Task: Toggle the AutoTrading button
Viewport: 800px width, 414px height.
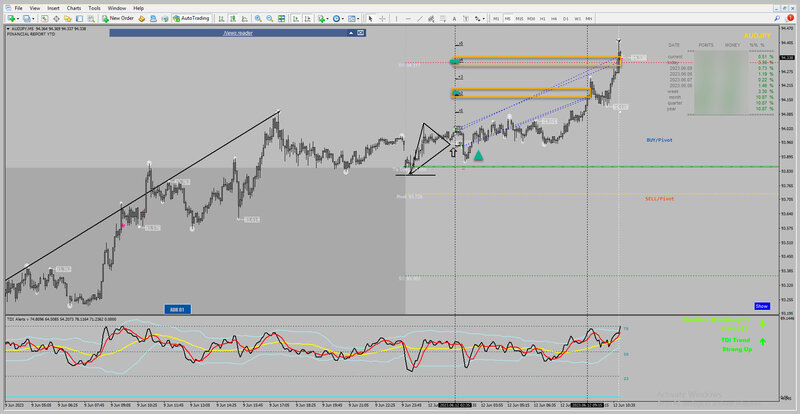Action: point(190,18)
